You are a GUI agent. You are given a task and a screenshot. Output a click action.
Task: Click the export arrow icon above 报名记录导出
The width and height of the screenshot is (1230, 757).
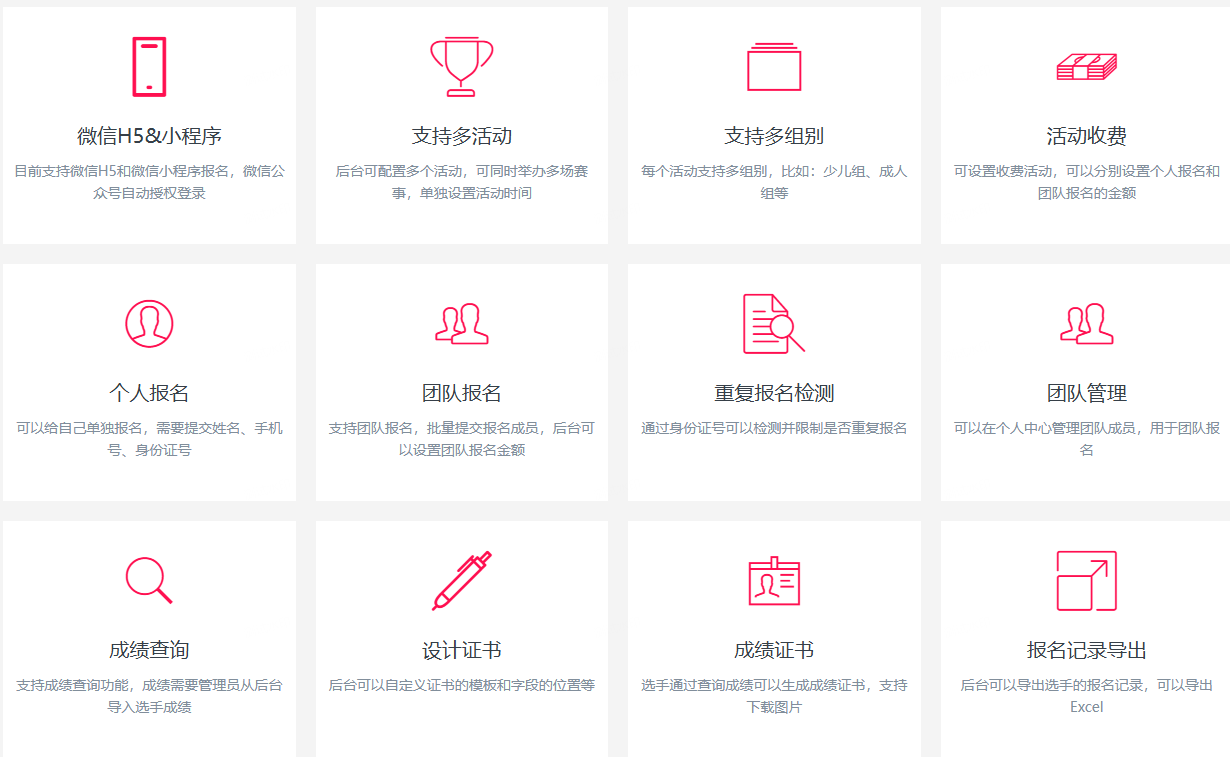coord(1086,580)
